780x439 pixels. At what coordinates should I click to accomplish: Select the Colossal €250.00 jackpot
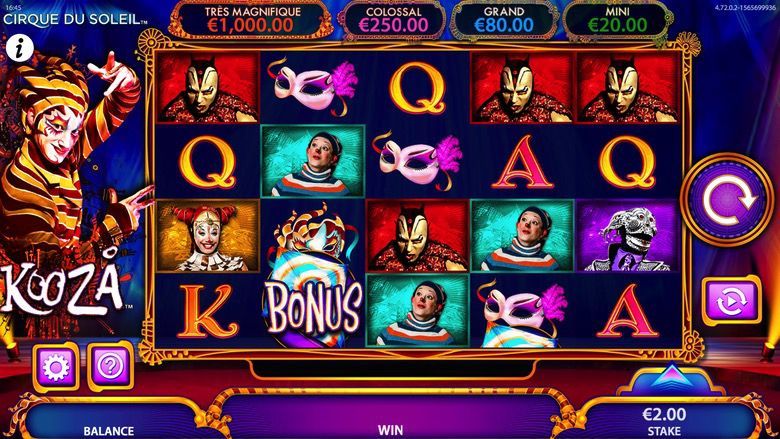pos(393,20)
